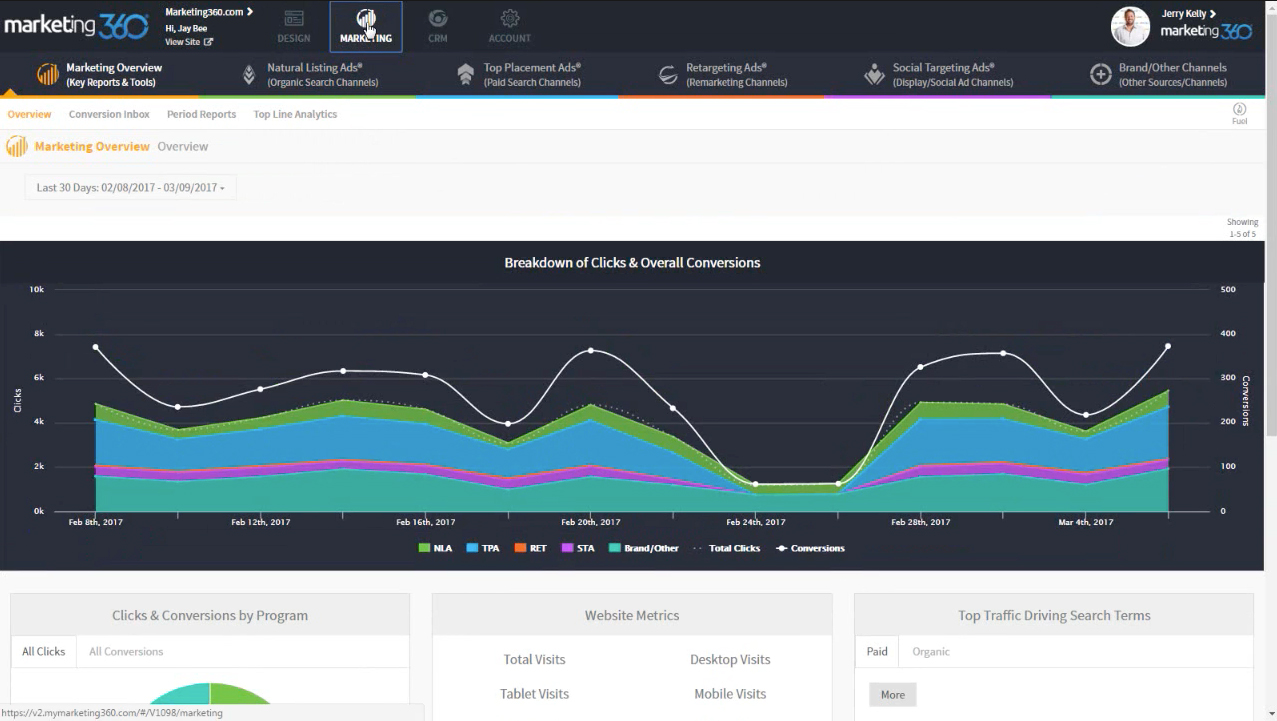This screenshot has width=1277, height=721.
Task: Click the Marketing Overview bar-chart icon in nav
Action: pos(47,75)
